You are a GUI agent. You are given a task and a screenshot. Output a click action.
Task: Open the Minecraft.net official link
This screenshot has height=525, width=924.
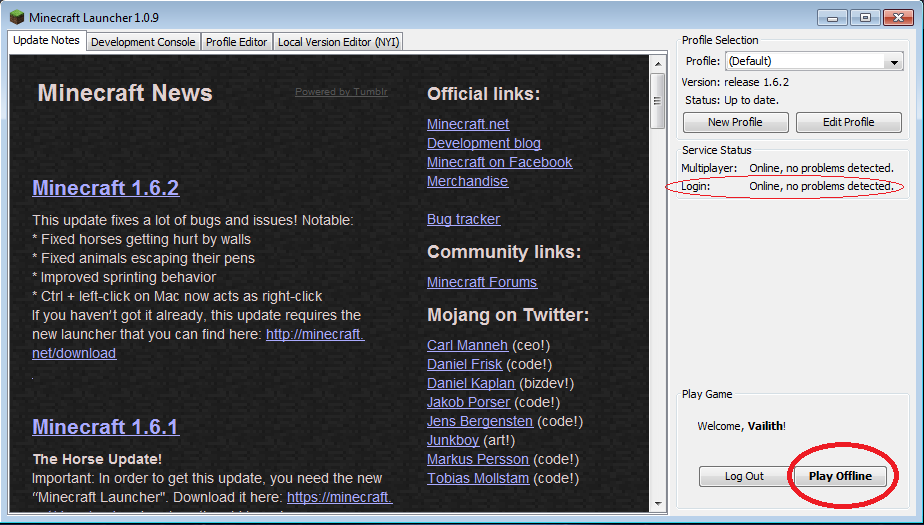(x=468, y=124)
